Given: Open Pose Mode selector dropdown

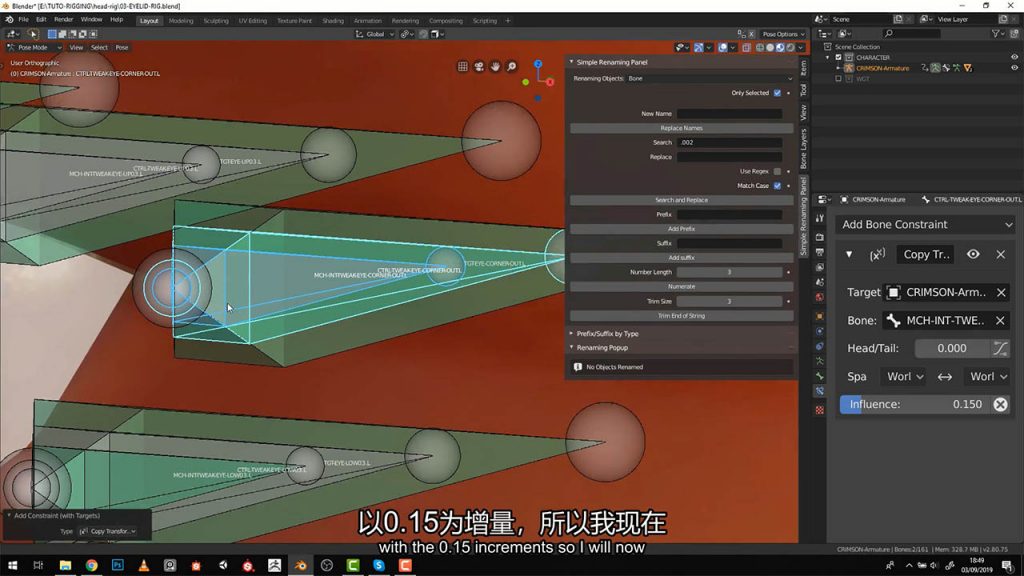Looking at the screenshot, I should click(x=34, y=48).
